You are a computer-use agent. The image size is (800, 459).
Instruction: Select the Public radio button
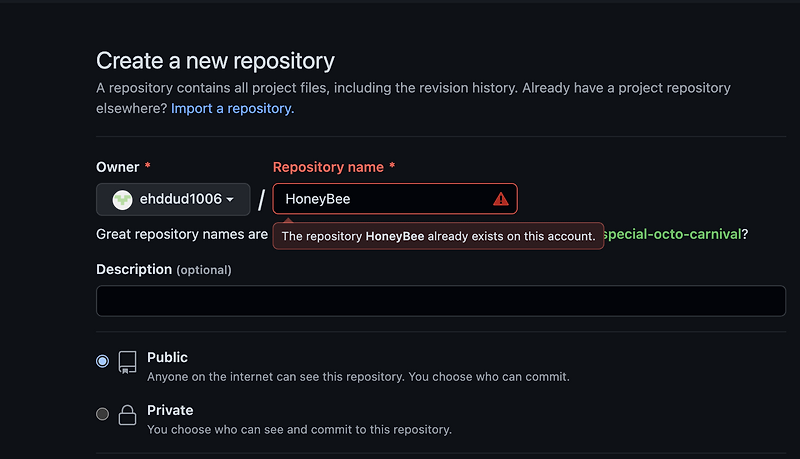[x=103, y=361]
